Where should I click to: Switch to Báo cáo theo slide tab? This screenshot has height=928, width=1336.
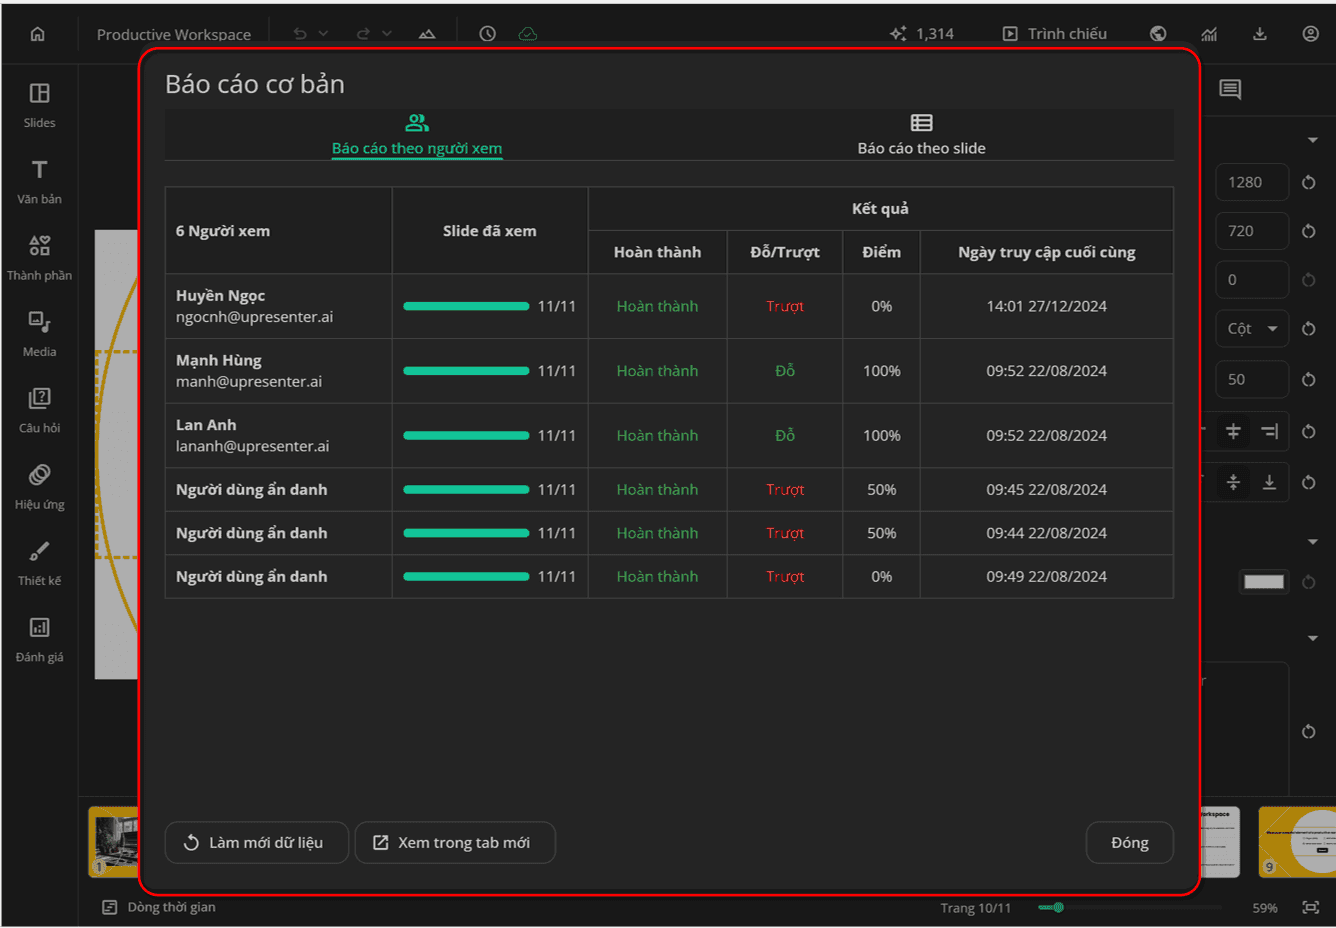pyautogui.click(x=921, y=135)
